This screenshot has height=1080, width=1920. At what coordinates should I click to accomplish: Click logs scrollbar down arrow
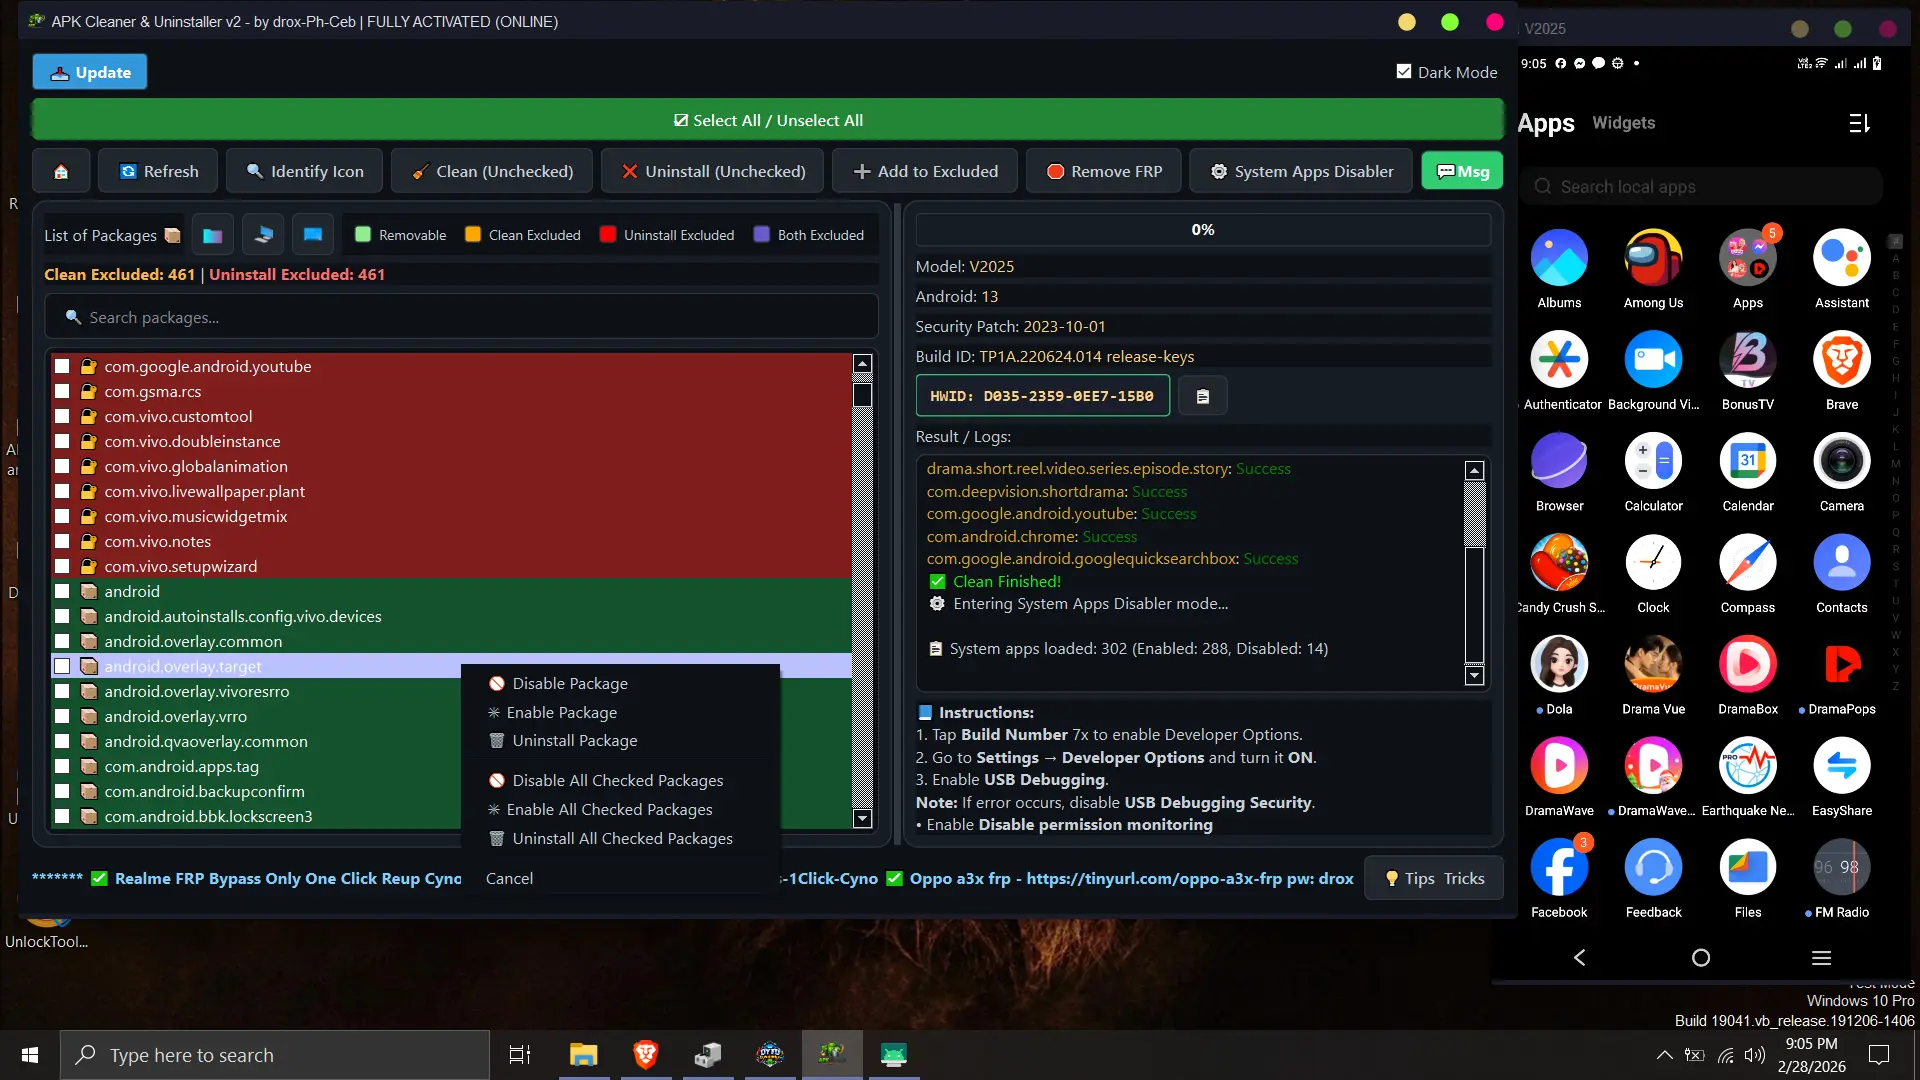1474,676
